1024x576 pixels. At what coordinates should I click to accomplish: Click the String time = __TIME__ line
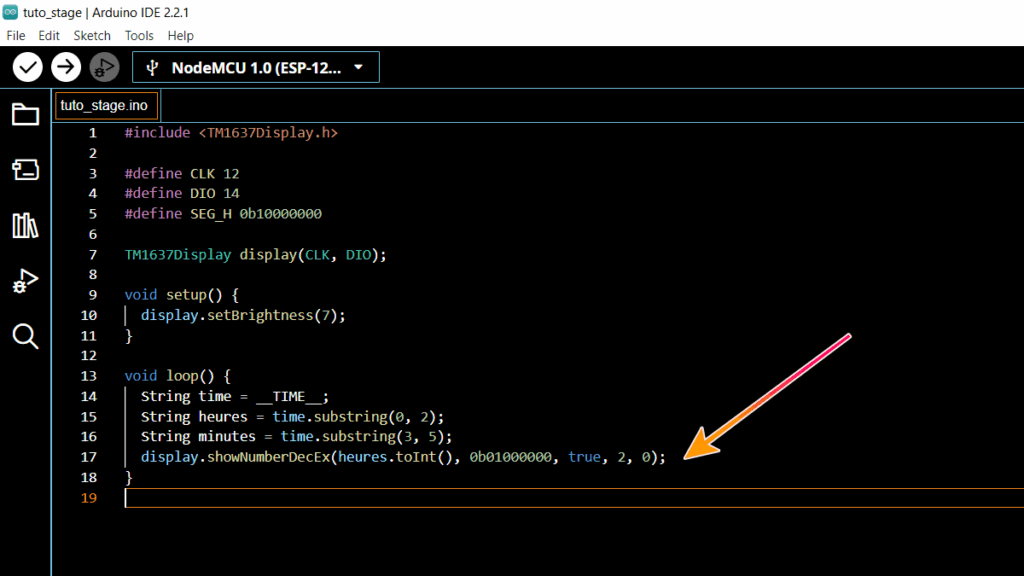[x=235, y=396]
